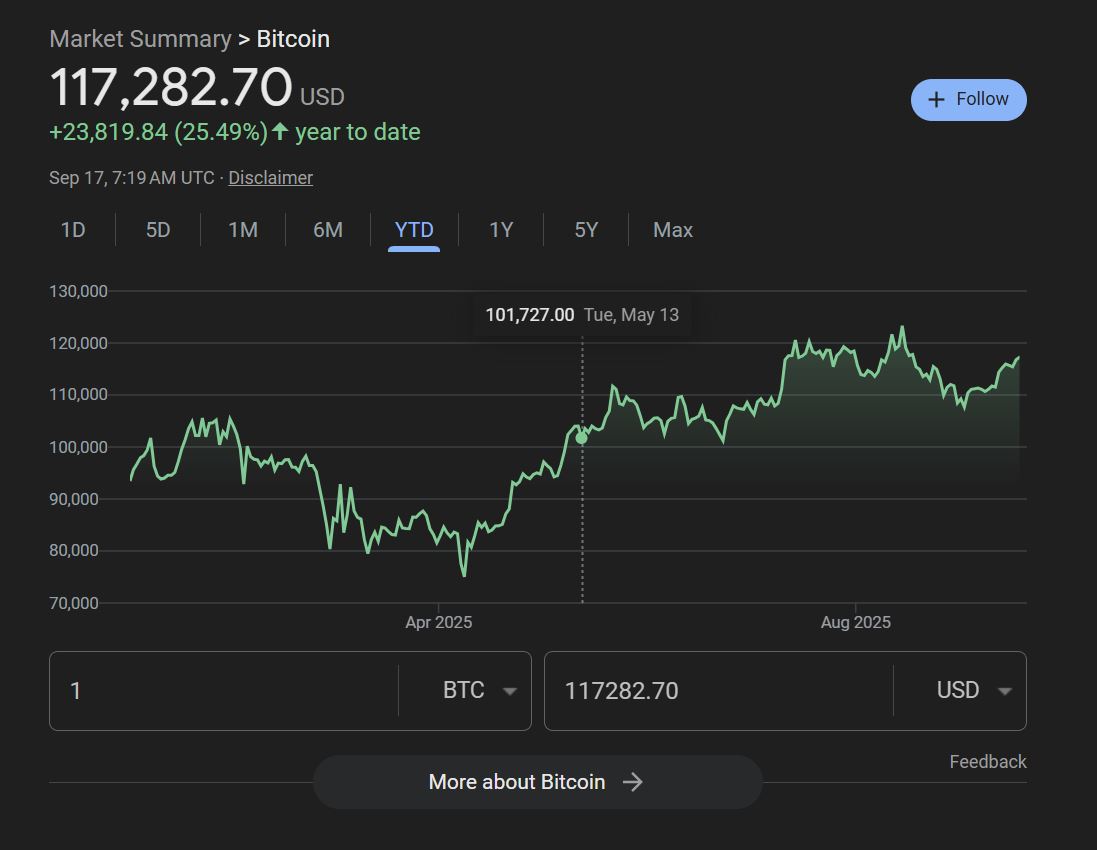1097x850 pixels.
Task: Click the 80,000 y-axis label
Action: 74,551
